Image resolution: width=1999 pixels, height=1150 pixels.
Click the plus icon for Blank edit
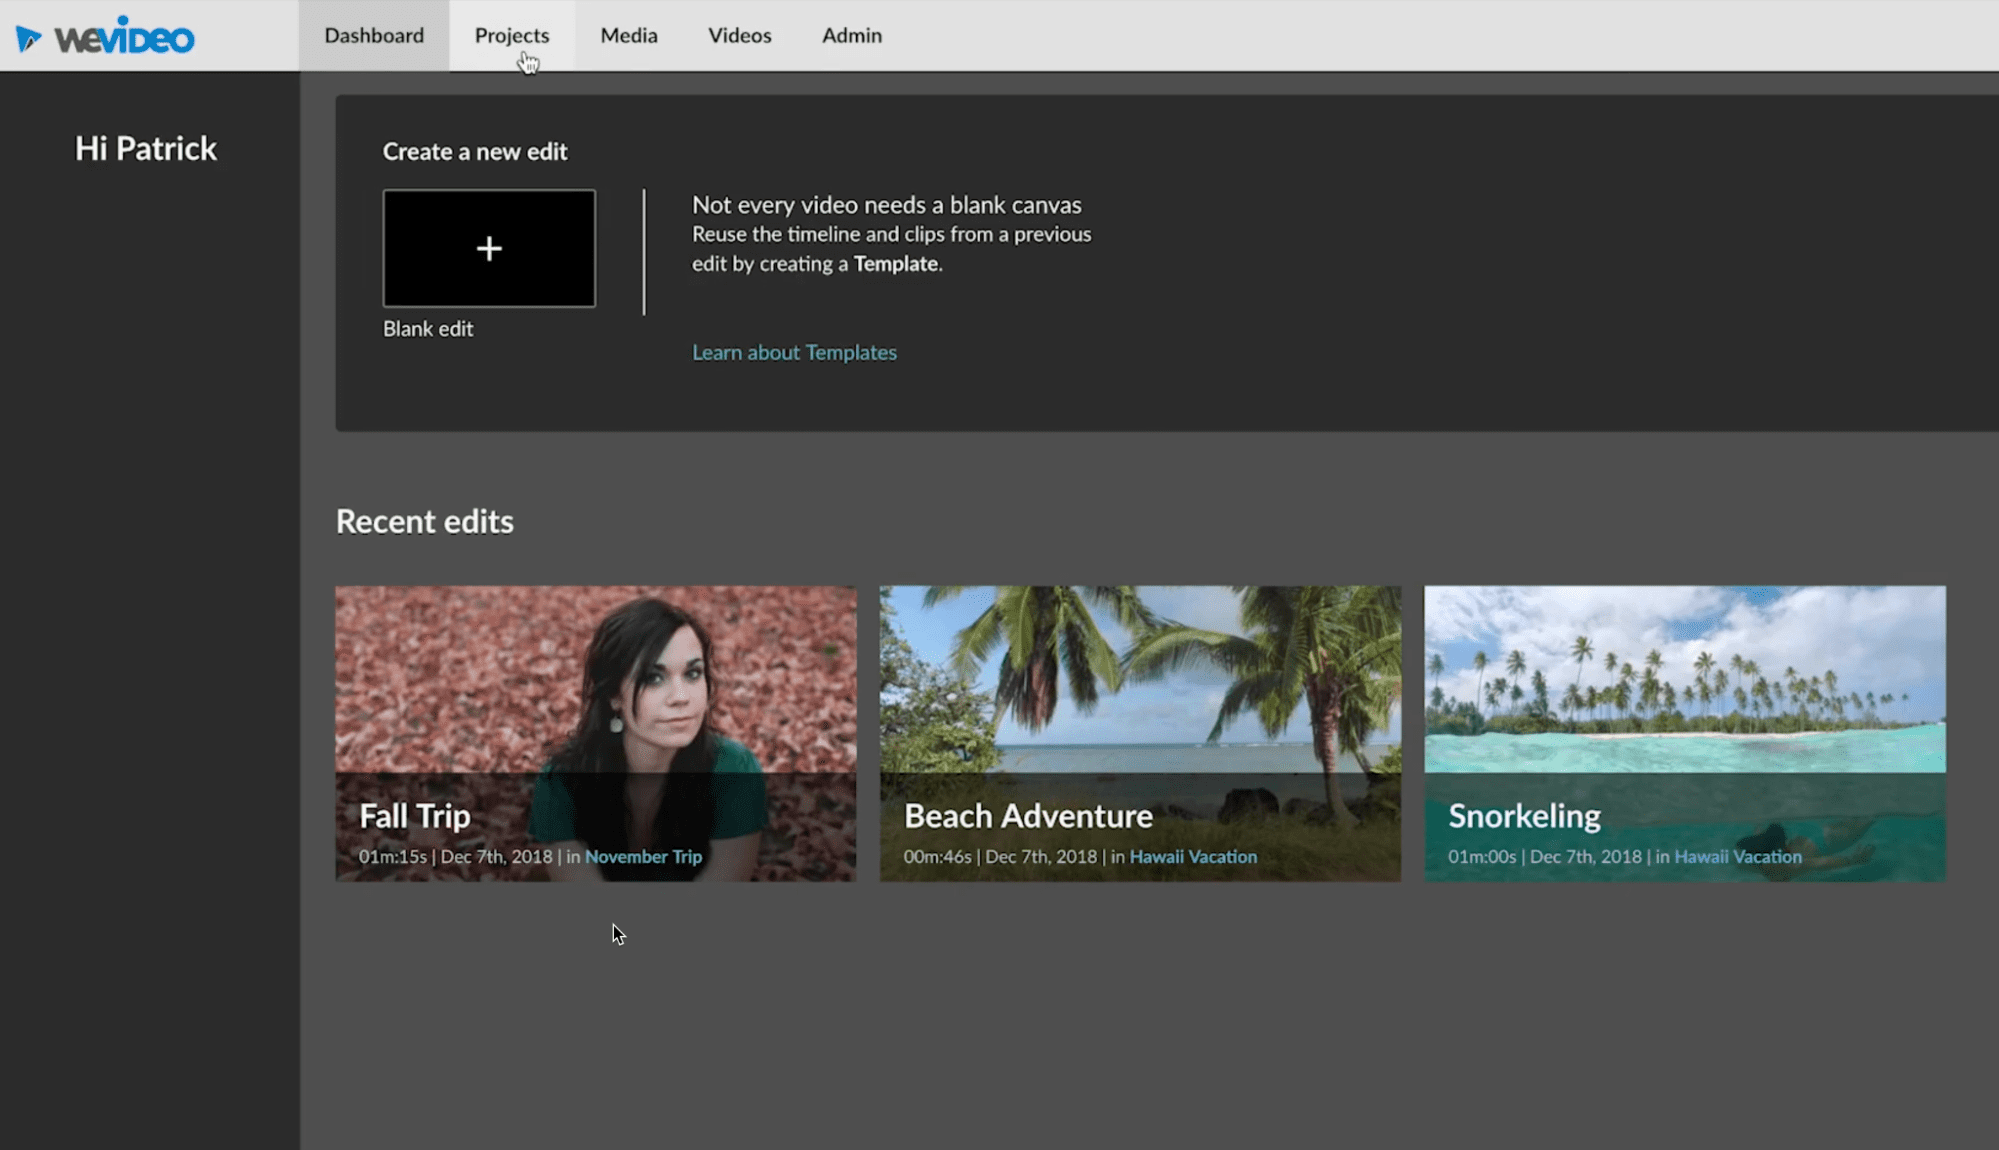pyautogui.click(x=489, y=248)
